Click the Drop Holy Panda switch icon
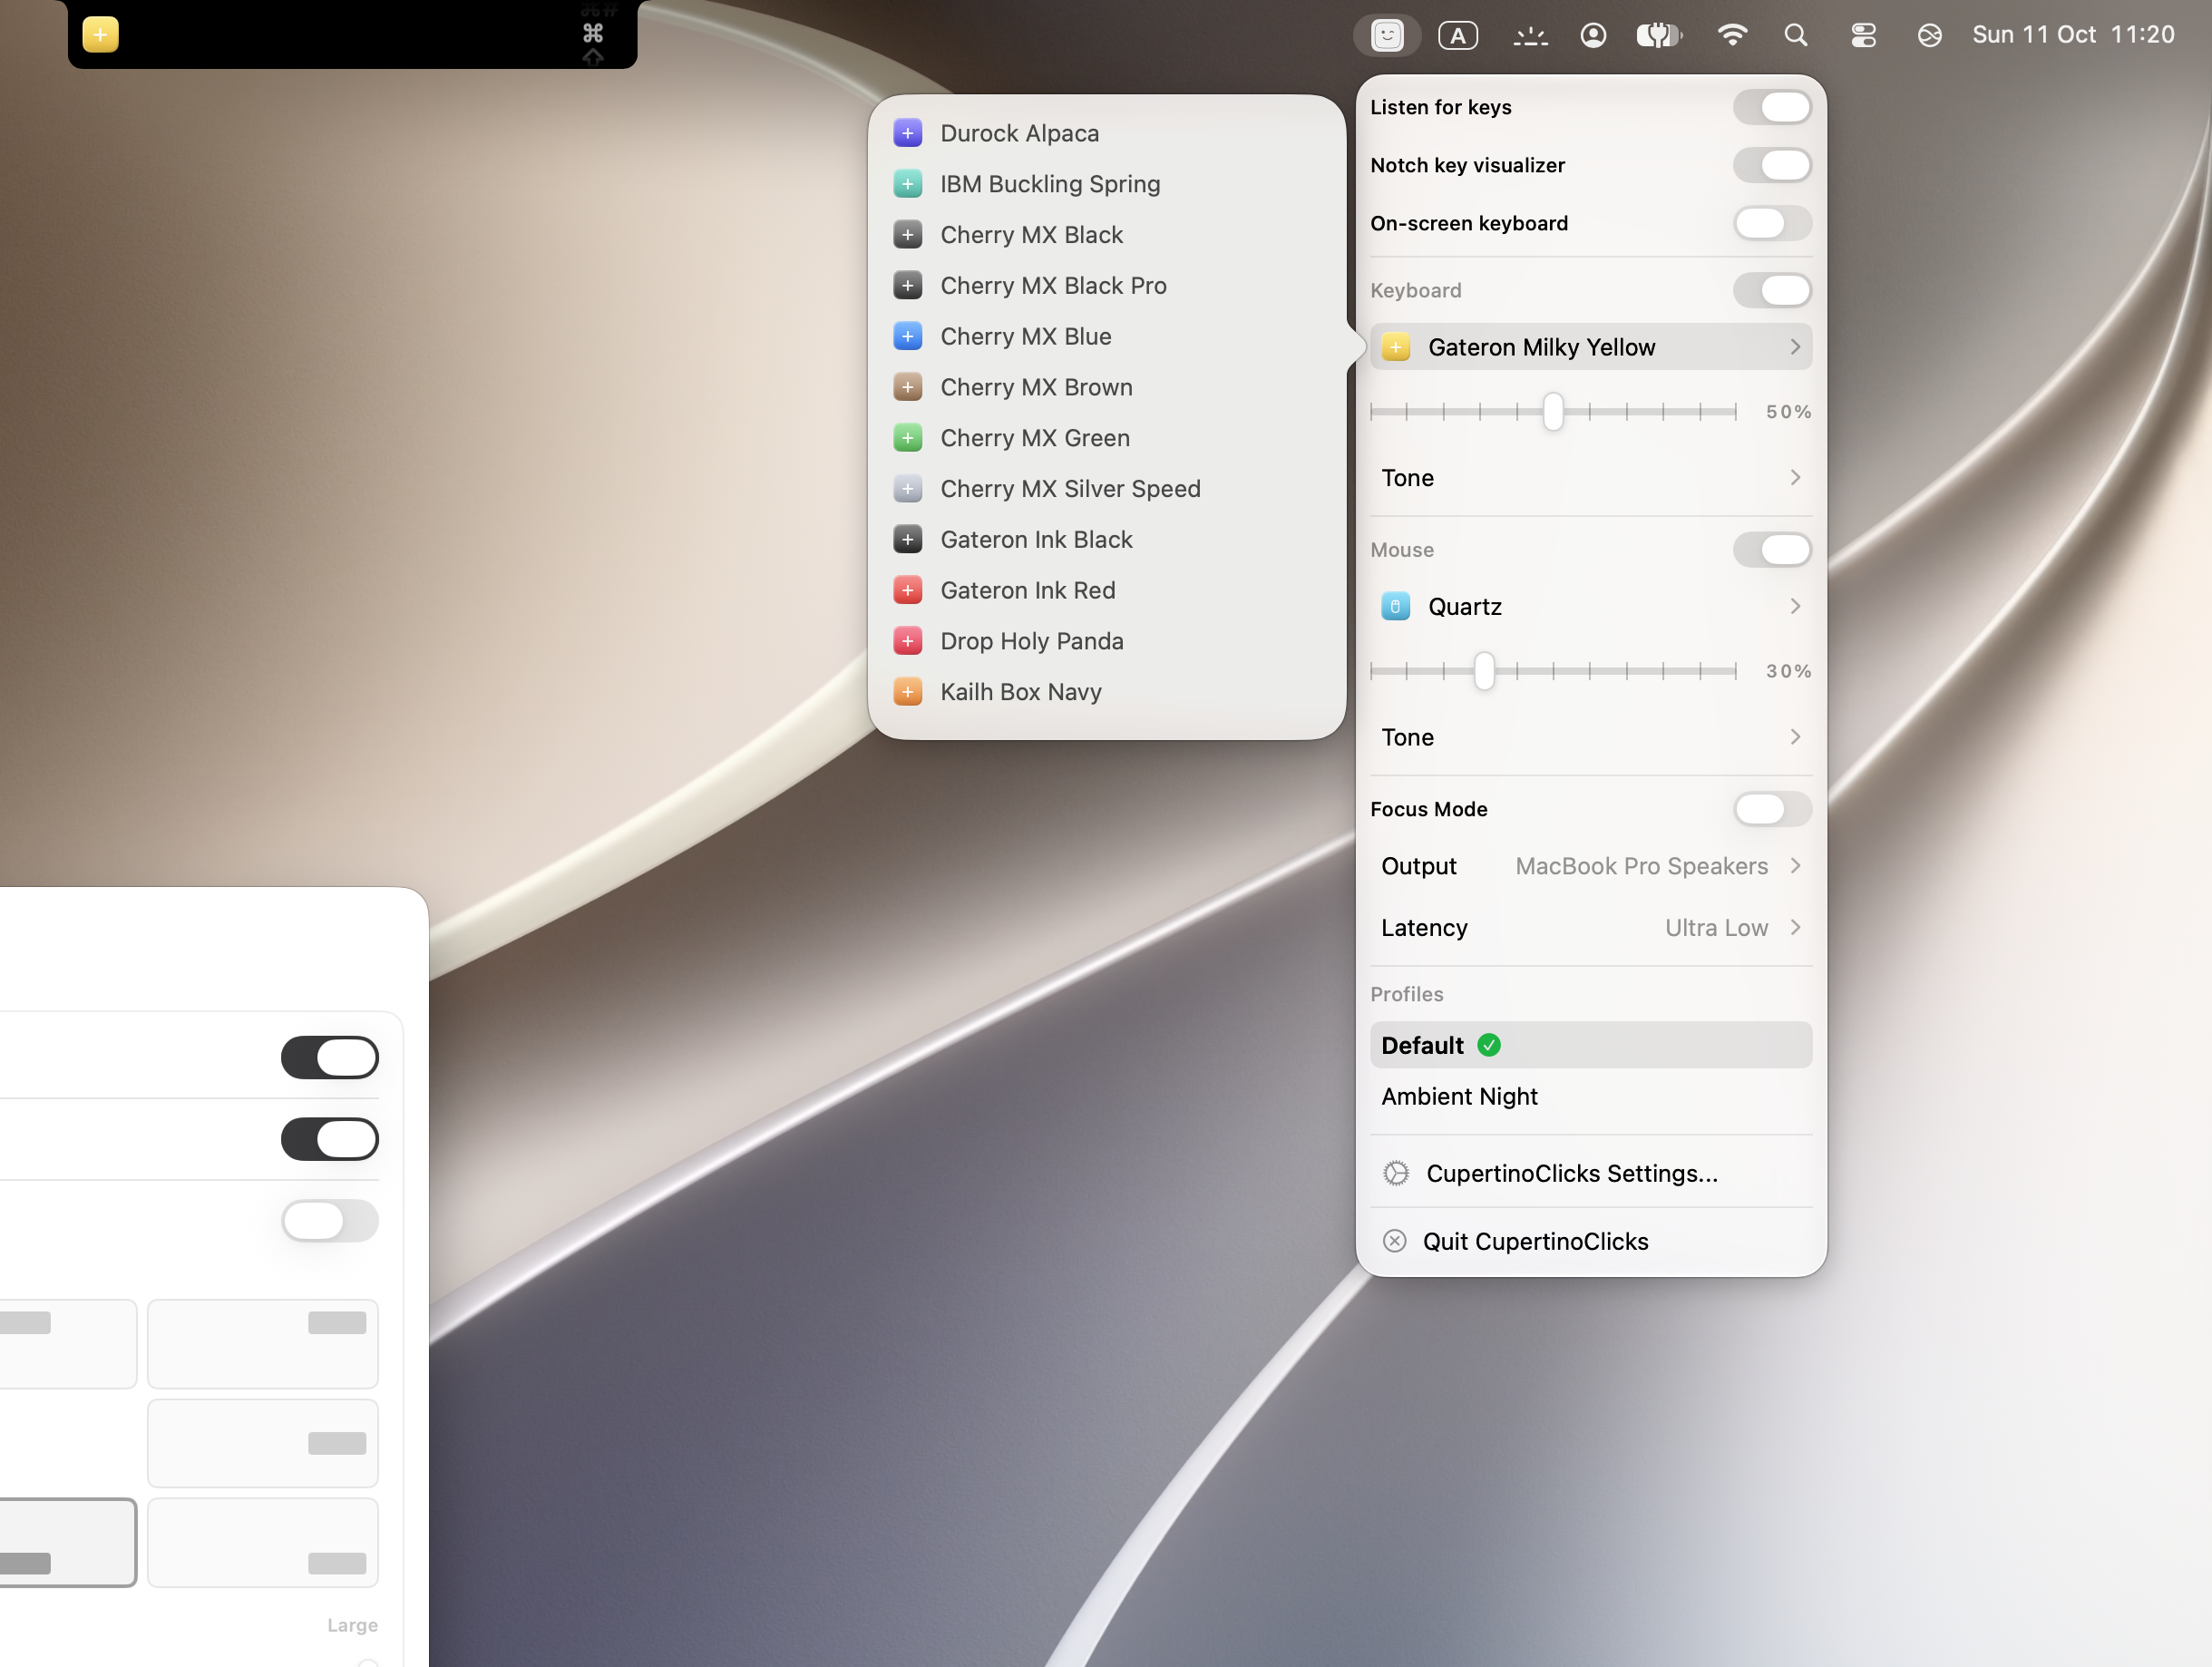Viewport: 2212px width, 1667px height. click(x=907, y=641)
